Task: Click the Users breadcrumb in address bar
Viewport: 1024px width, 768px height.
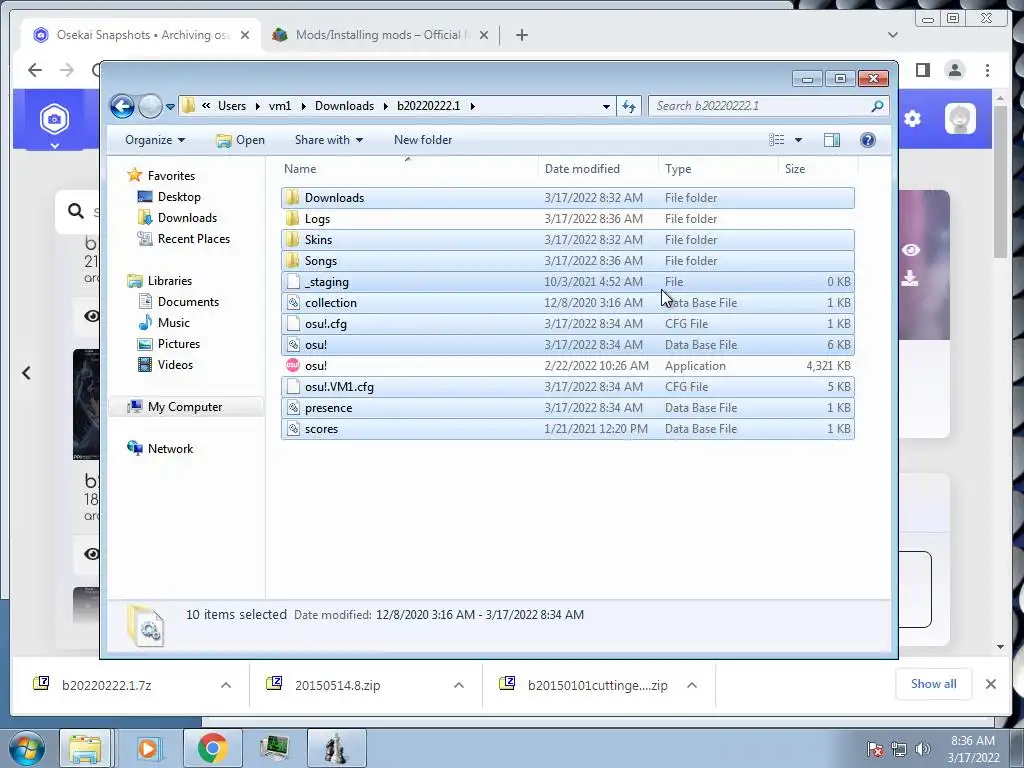Action: (x=232, y=106)
